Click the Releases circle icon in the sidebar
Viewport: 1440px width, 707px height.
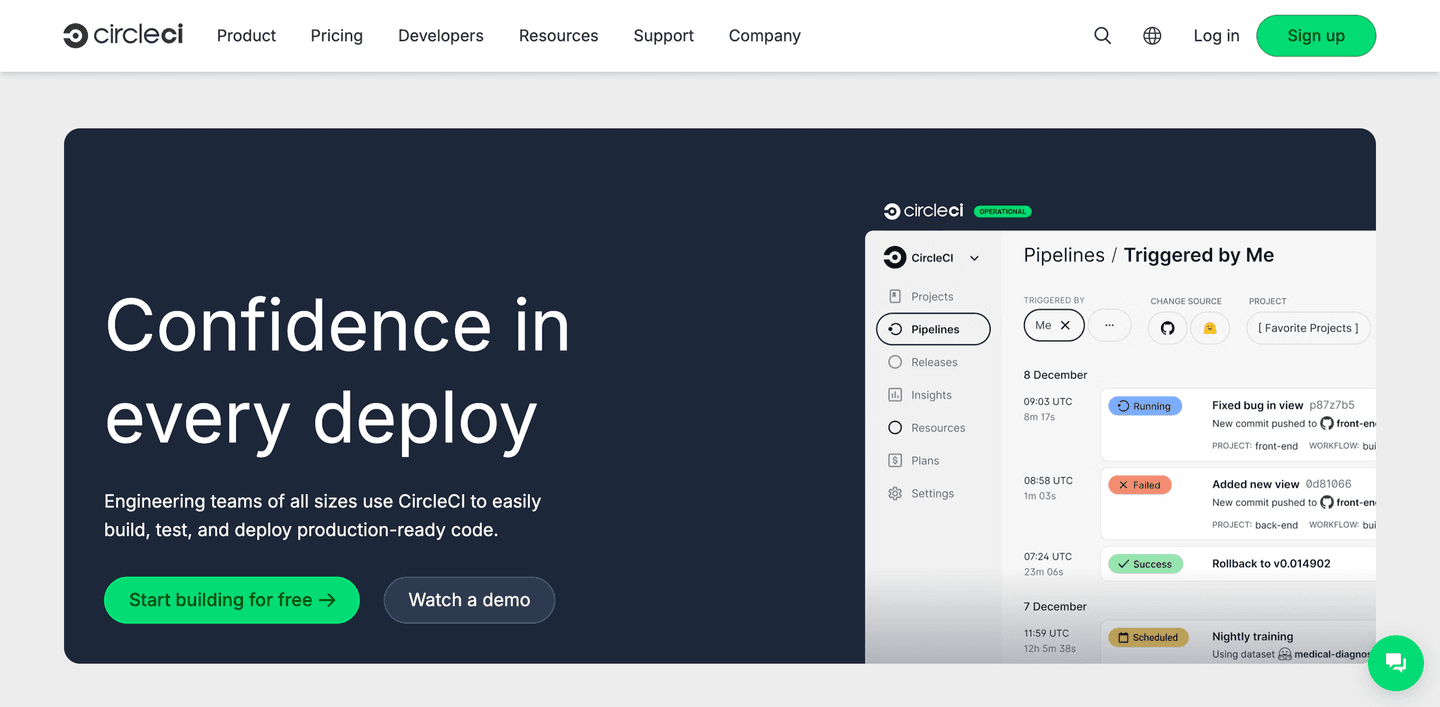click(895, 362)
